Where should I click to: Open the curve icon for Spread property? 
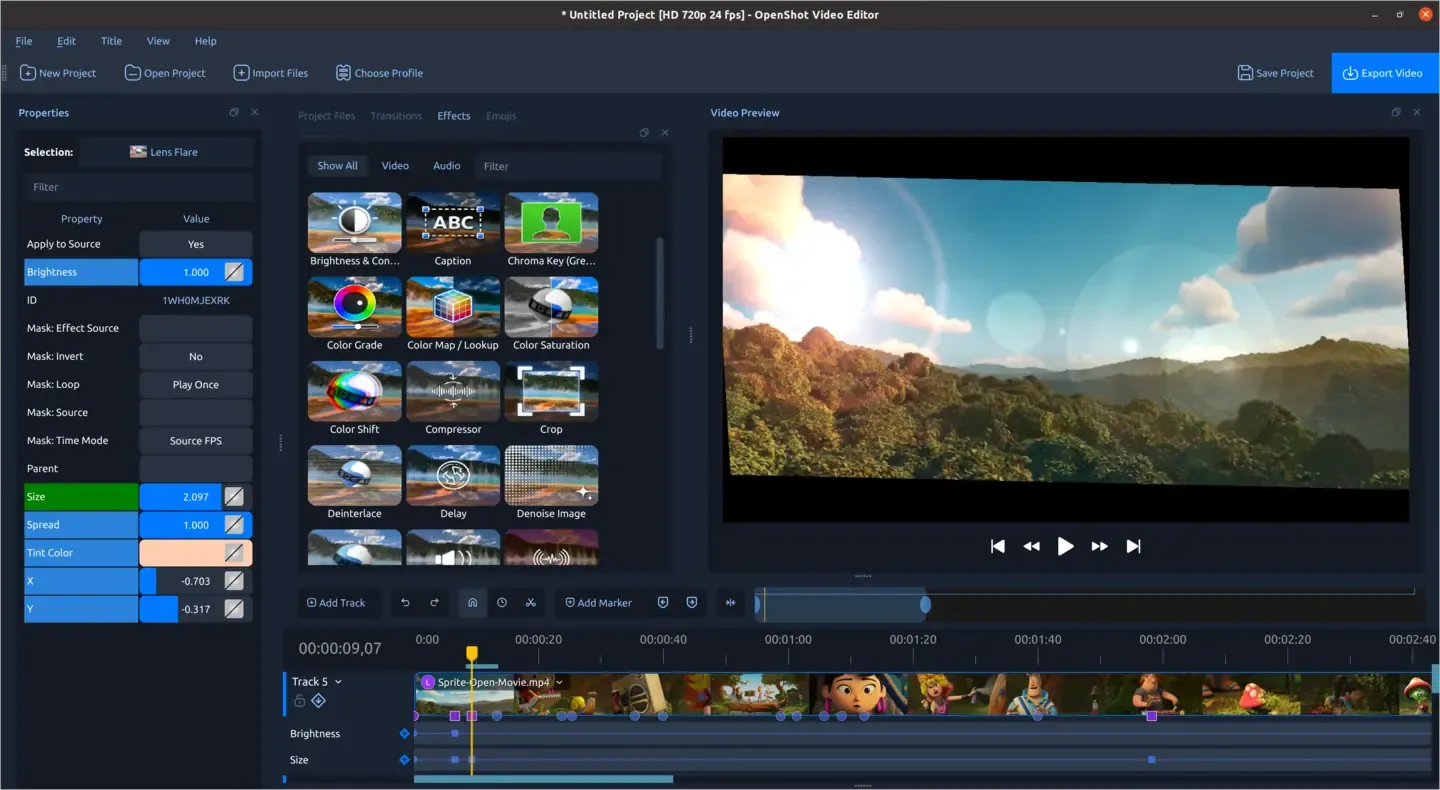pyautogui.click(x=234, y=525)
